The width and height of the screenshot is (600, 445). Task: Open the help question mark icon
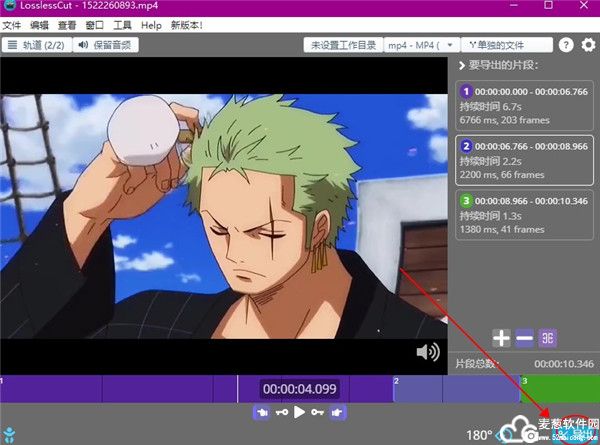pos(566,45)
